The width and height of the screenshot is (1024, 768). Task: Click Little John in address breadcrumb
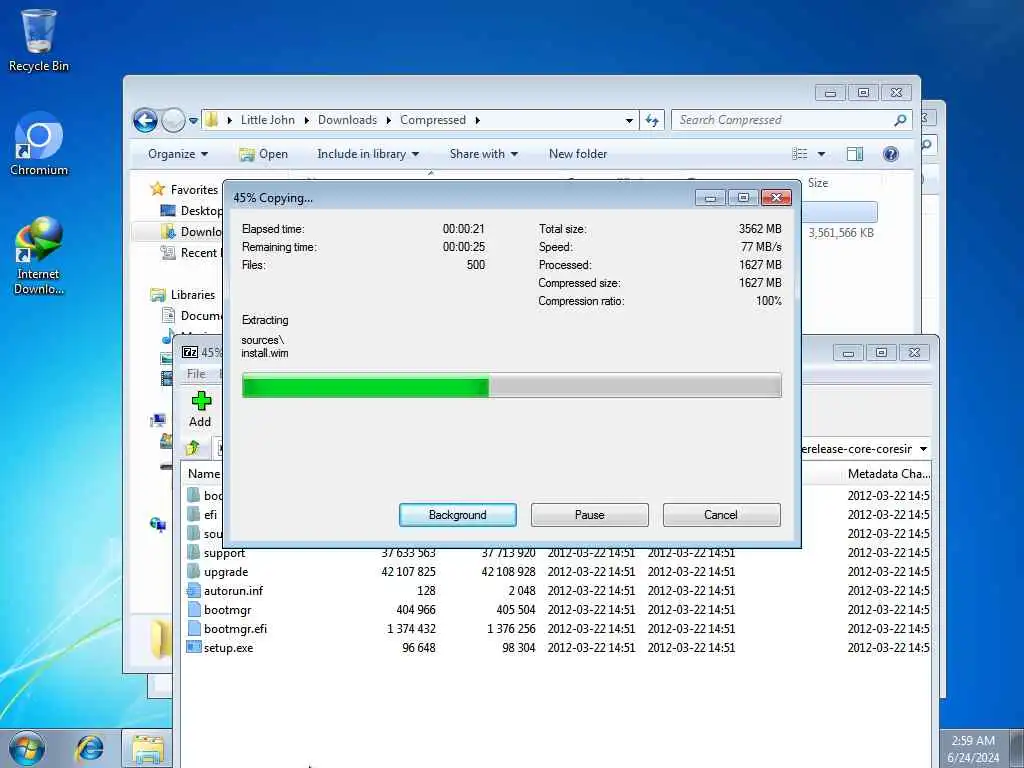pos(268,120)
